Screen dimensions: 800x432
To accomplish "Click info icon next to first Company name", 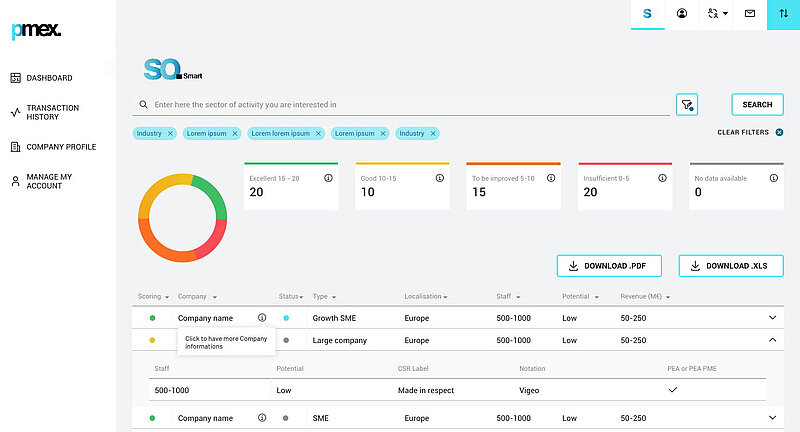I will coord(262,318).
